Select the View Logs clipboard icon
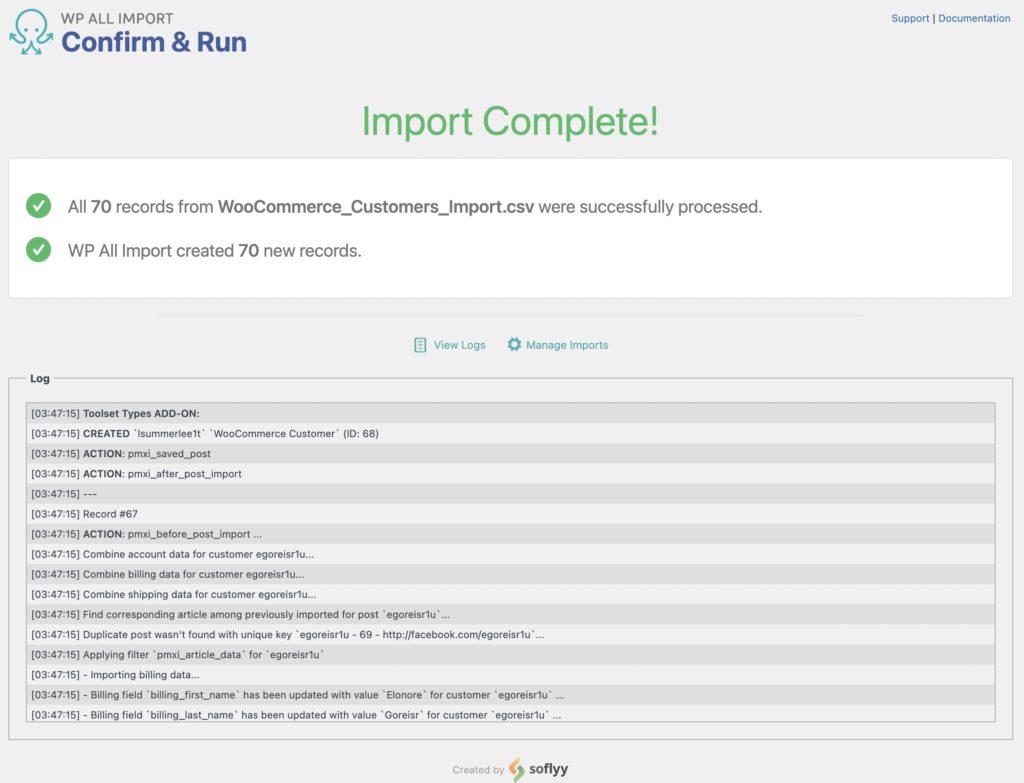This screenshot has height=783, width=1024. pos(419,344)
